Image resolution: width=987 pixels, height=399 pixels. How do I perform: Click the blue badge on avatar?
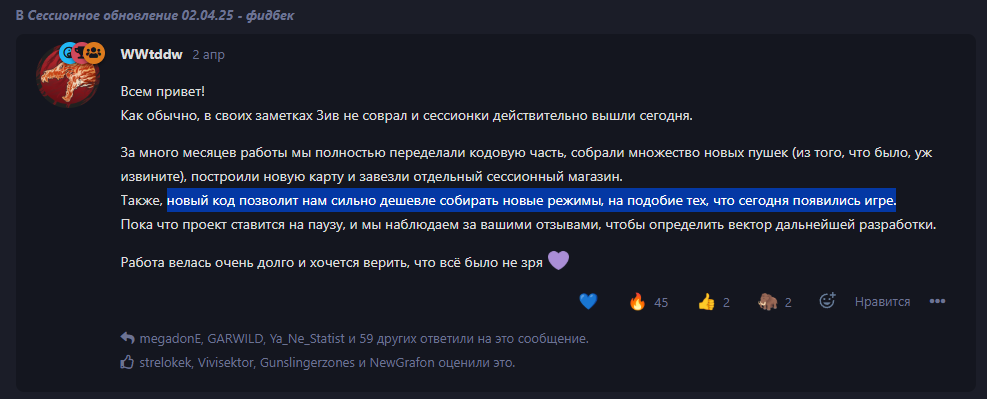click(x=65, y=53)
